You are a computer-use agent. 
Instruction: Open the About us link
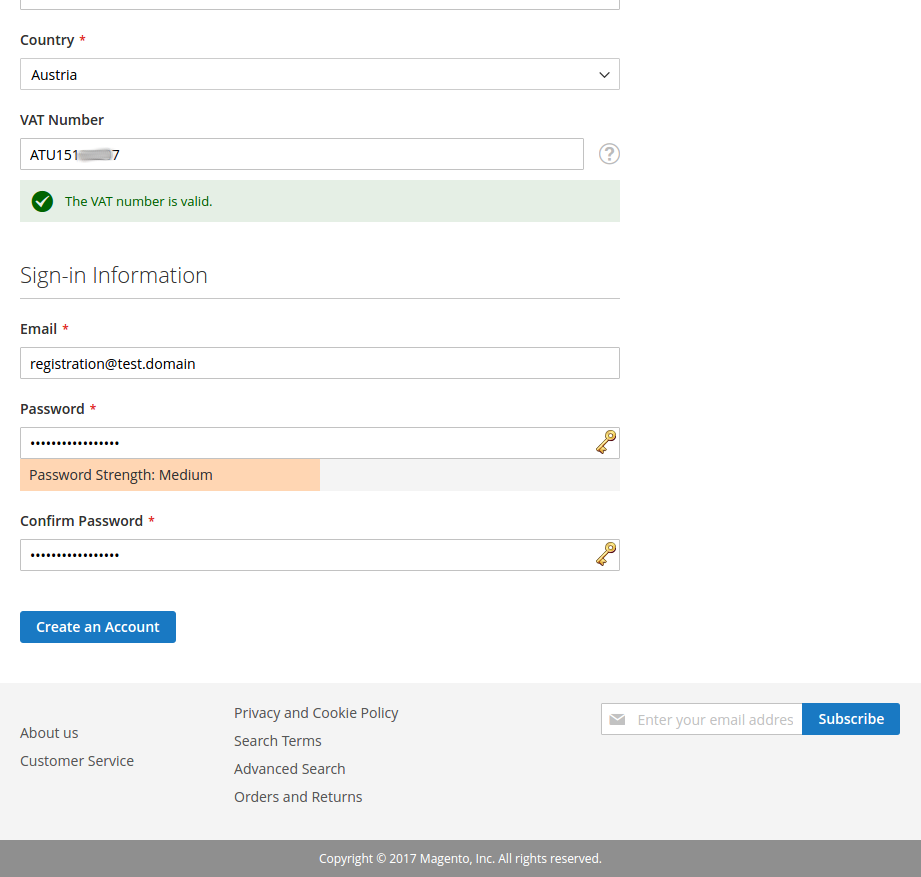(x=49, y=733)
